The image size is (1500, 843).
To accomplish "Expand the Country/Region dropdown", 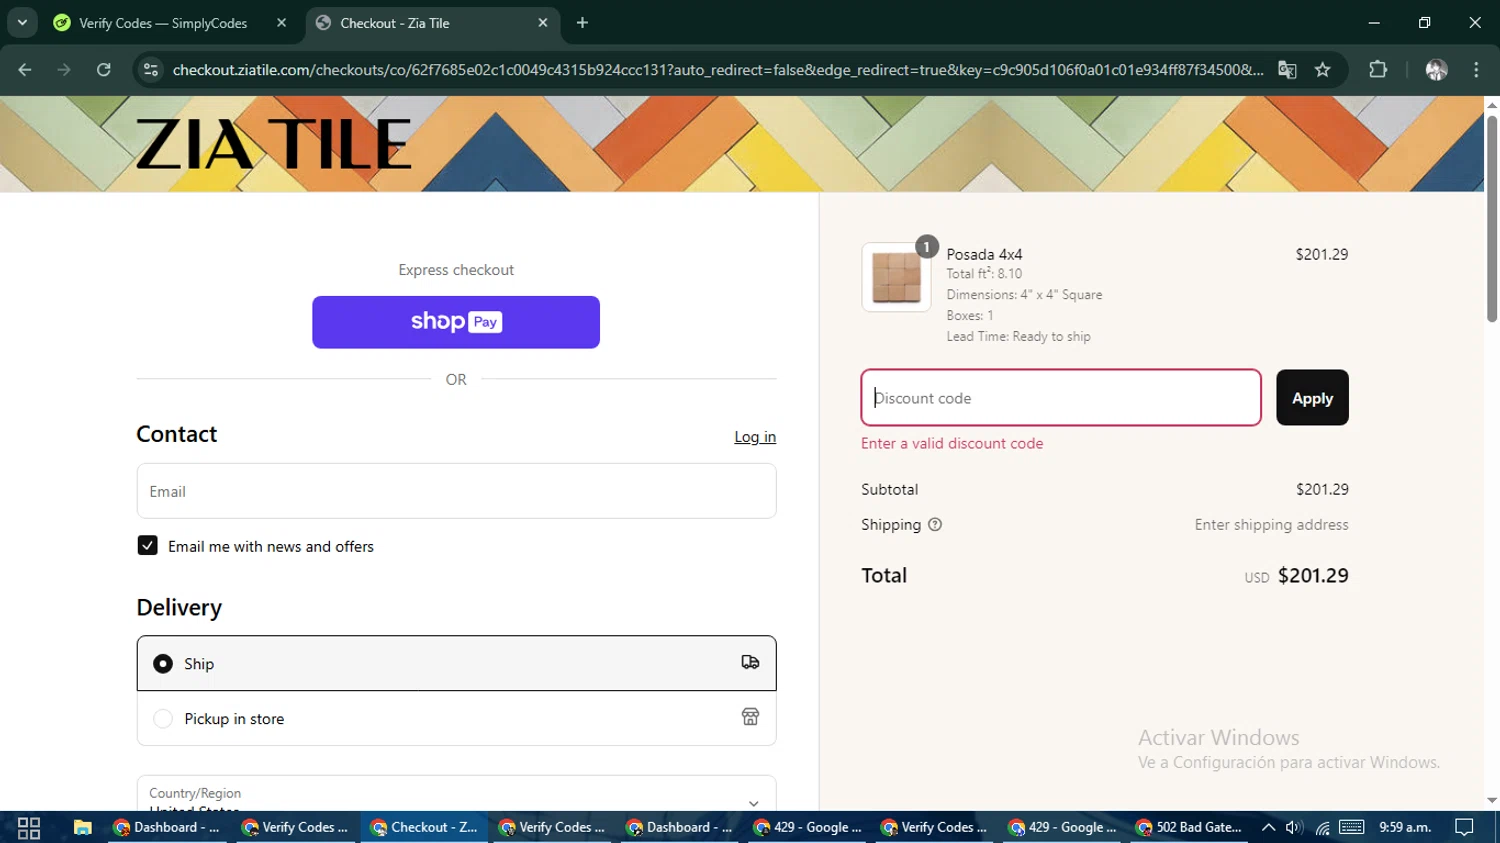I will click(x=456, y=794).
